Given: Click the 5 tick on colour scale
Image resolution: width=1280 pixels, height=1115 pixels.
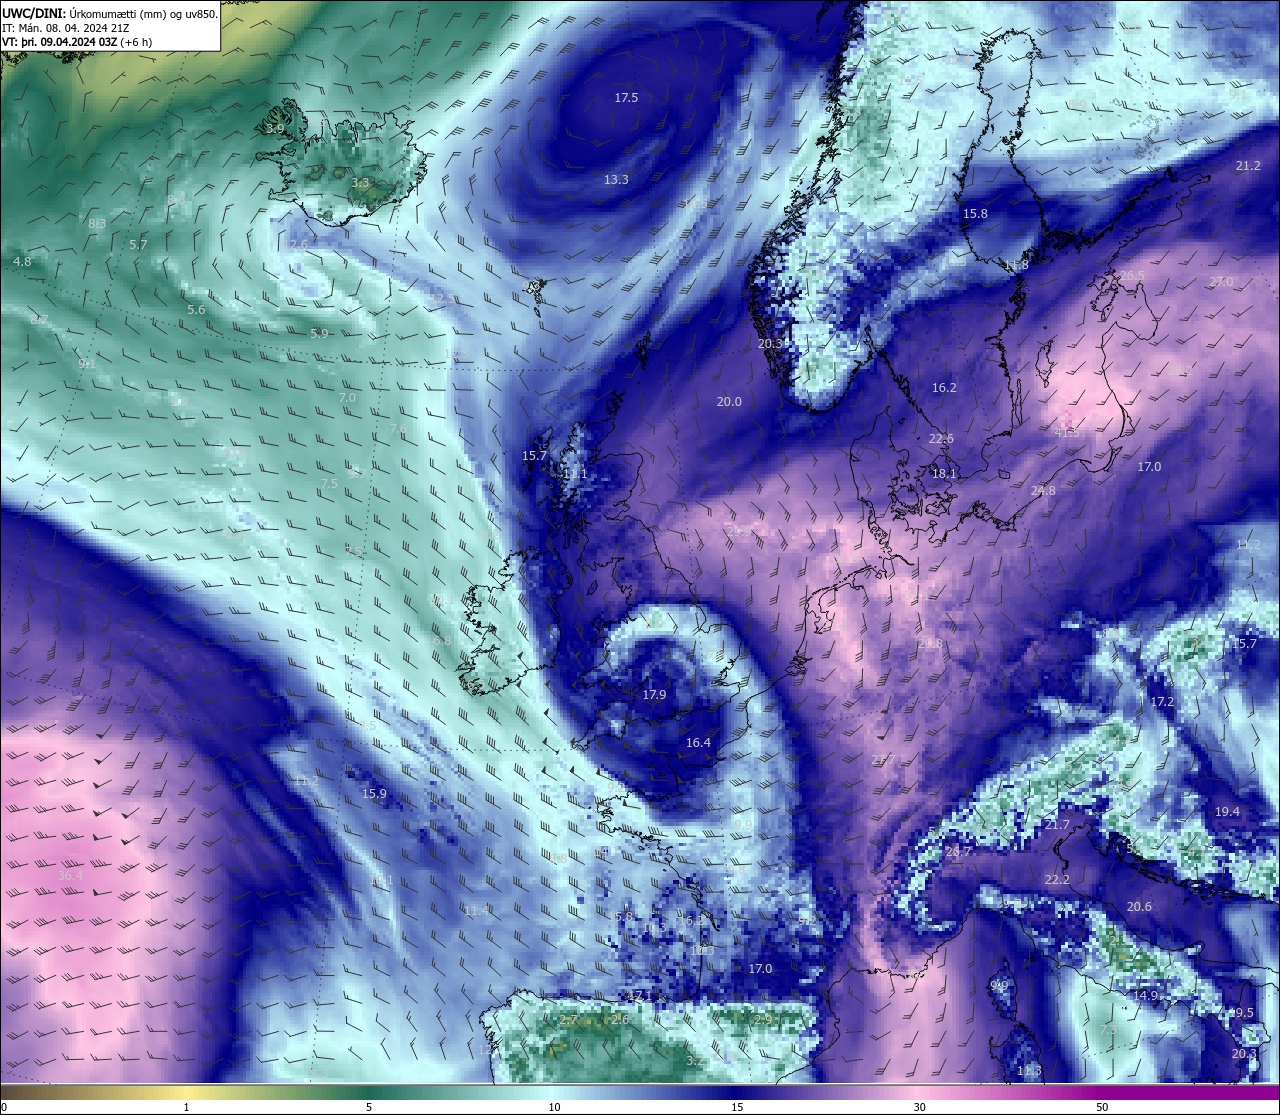Looking at the screenshot, I should point(369,1107).
